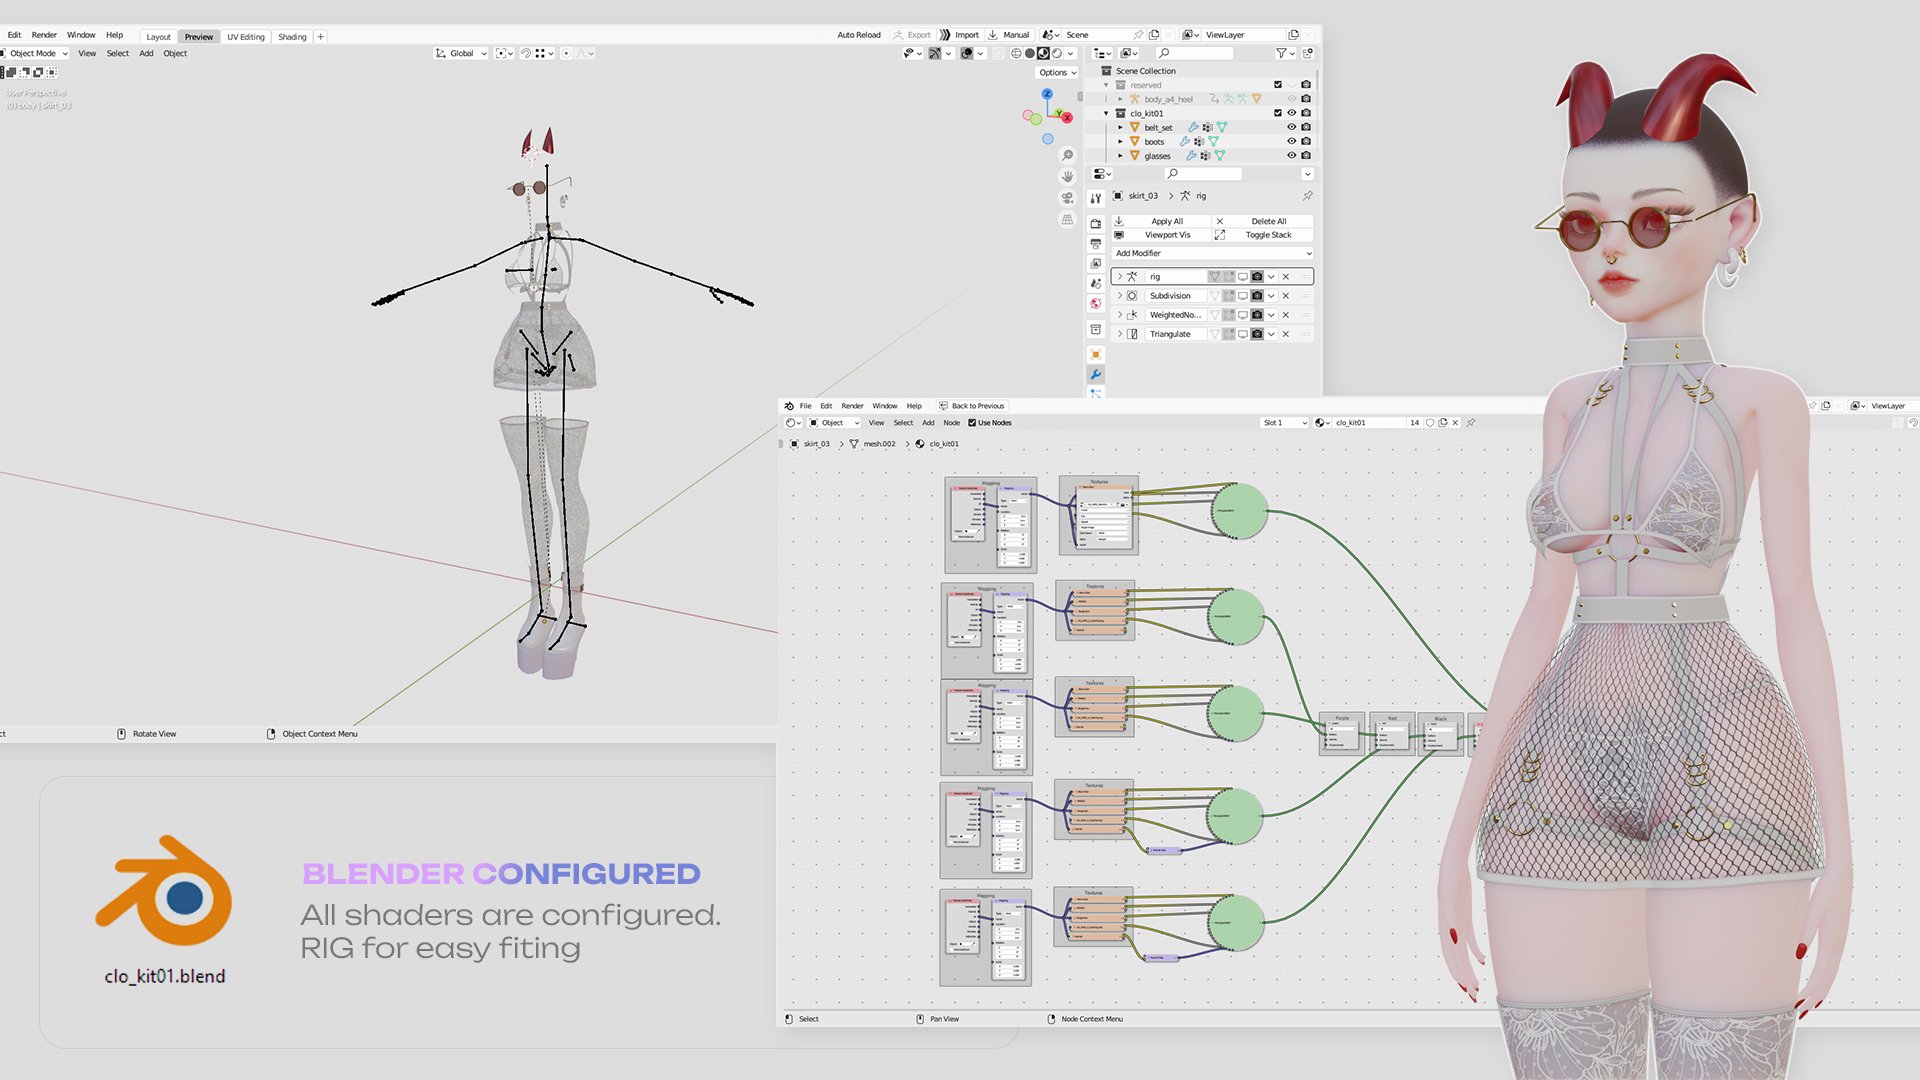
Task: Select solid viewport shading icon
Action: coord(1030,53)
